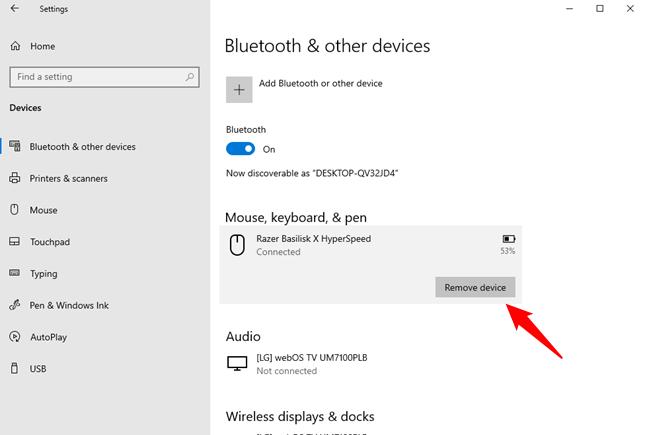
Task: Select the [LG] webOS TV UM7100PLB device
Action: pos(370,364)
